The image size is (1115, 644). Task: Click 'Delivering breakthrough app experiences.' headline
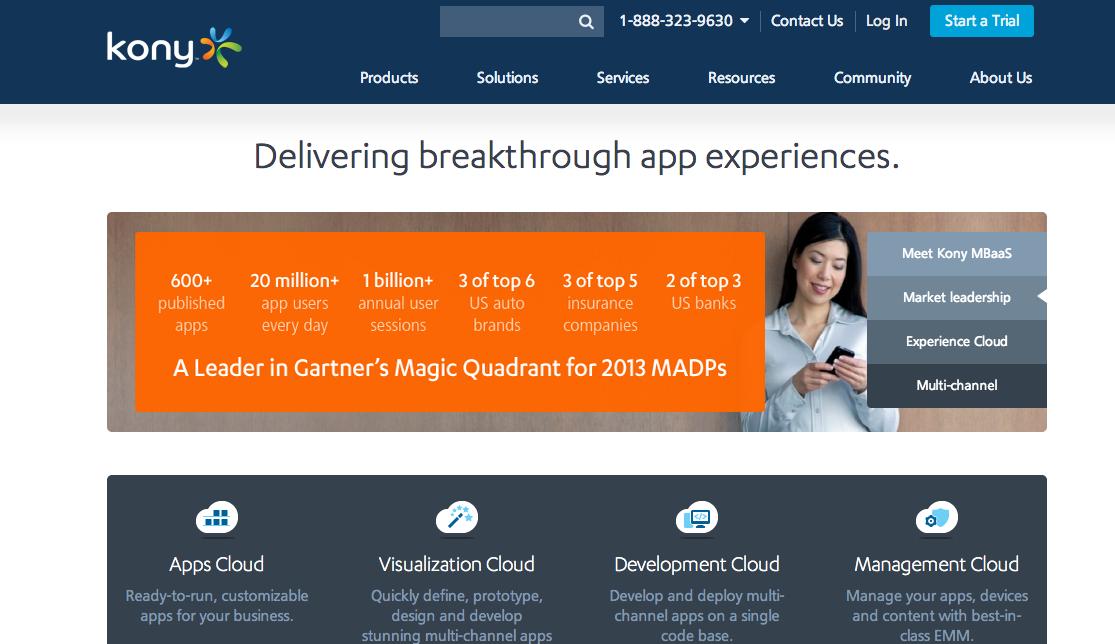point(577,157)
